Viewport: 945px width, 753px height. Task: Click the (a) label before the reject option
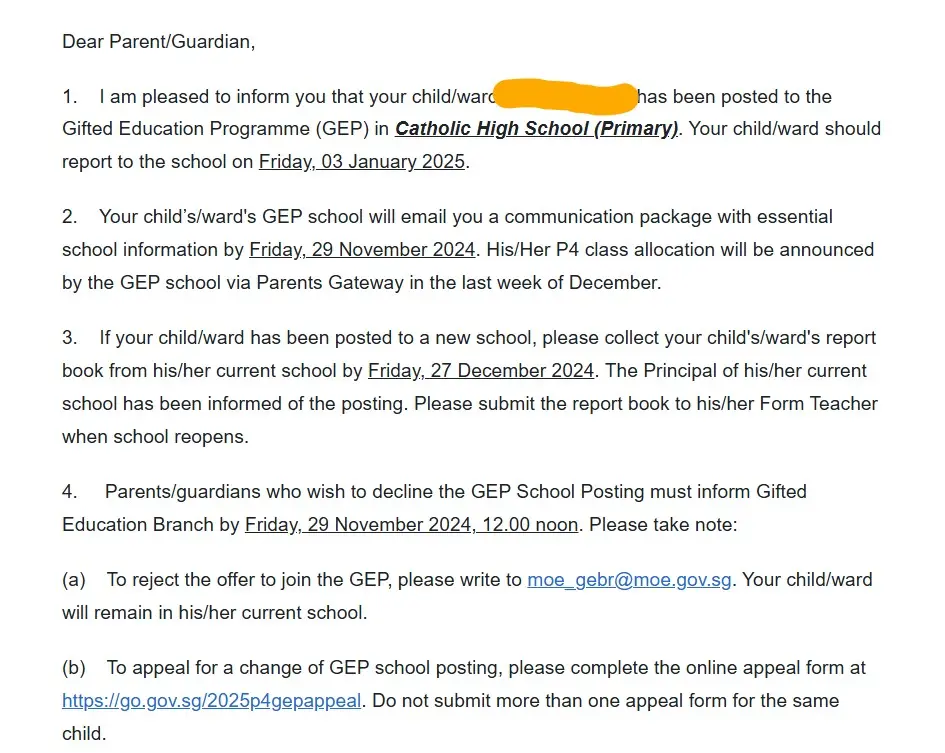[73, 580]
